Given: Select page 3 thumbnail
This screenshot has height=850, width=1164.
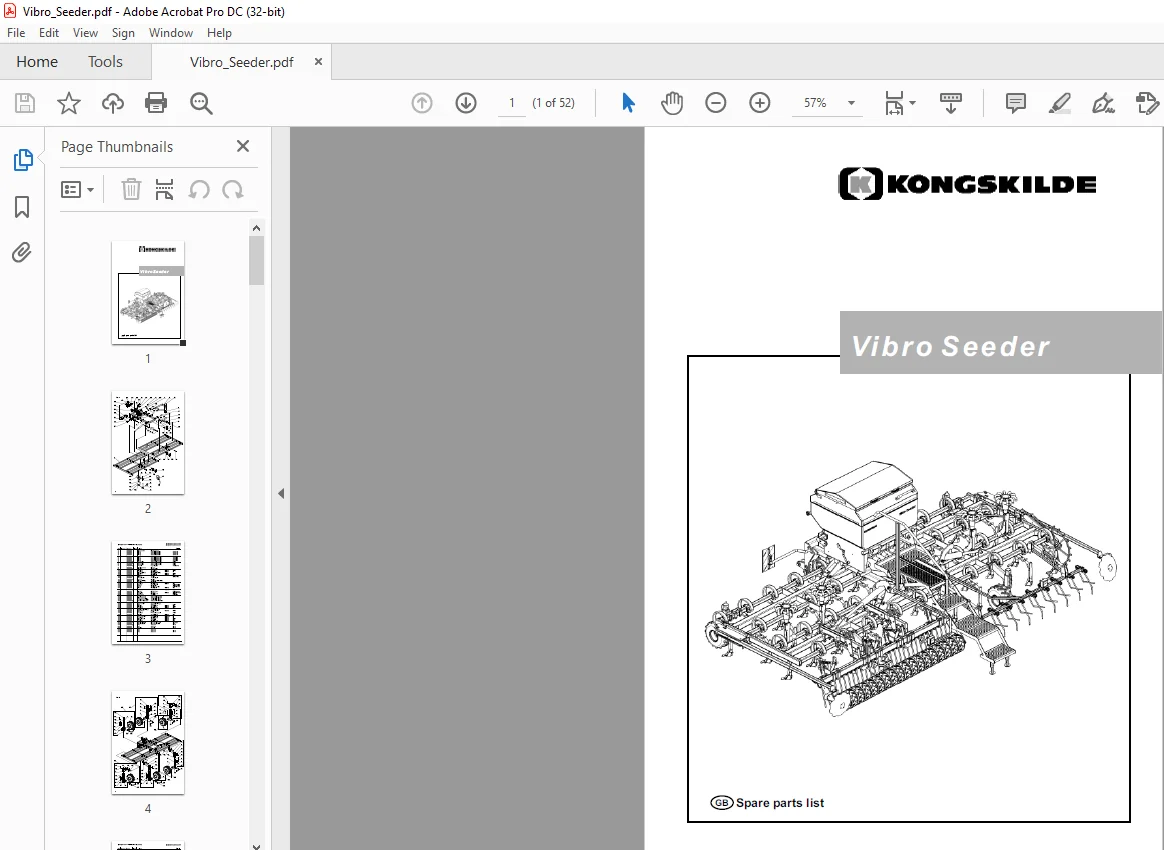Looking at the screenshot, I should 148,593.
